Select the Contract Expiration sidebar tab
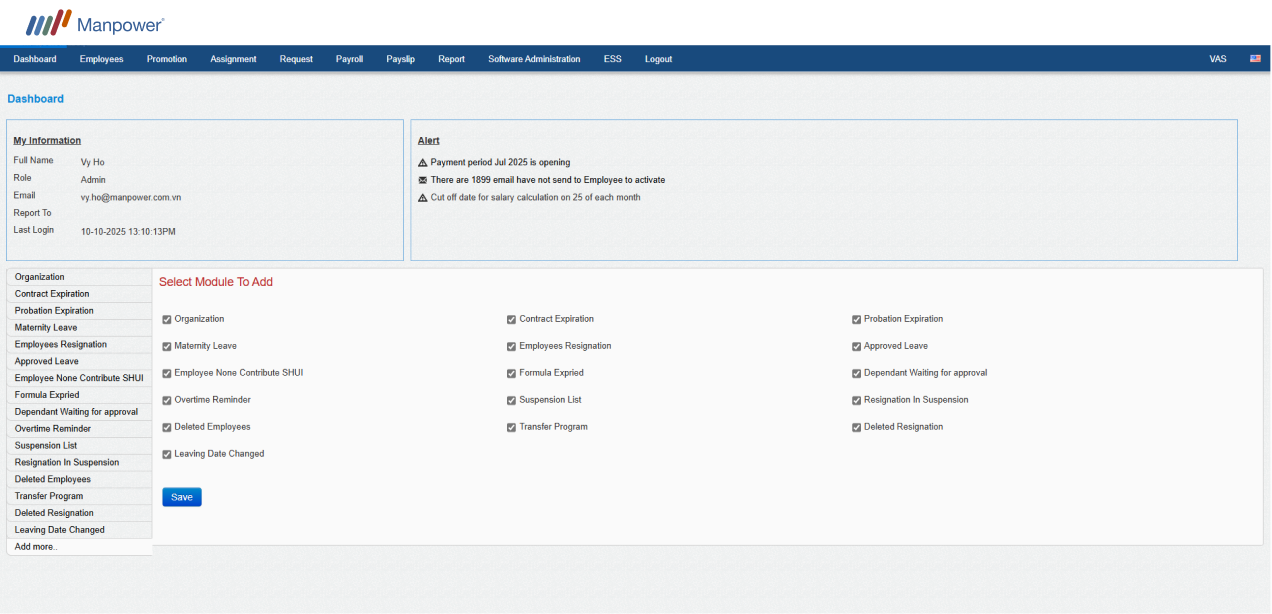 click(79, 294)
